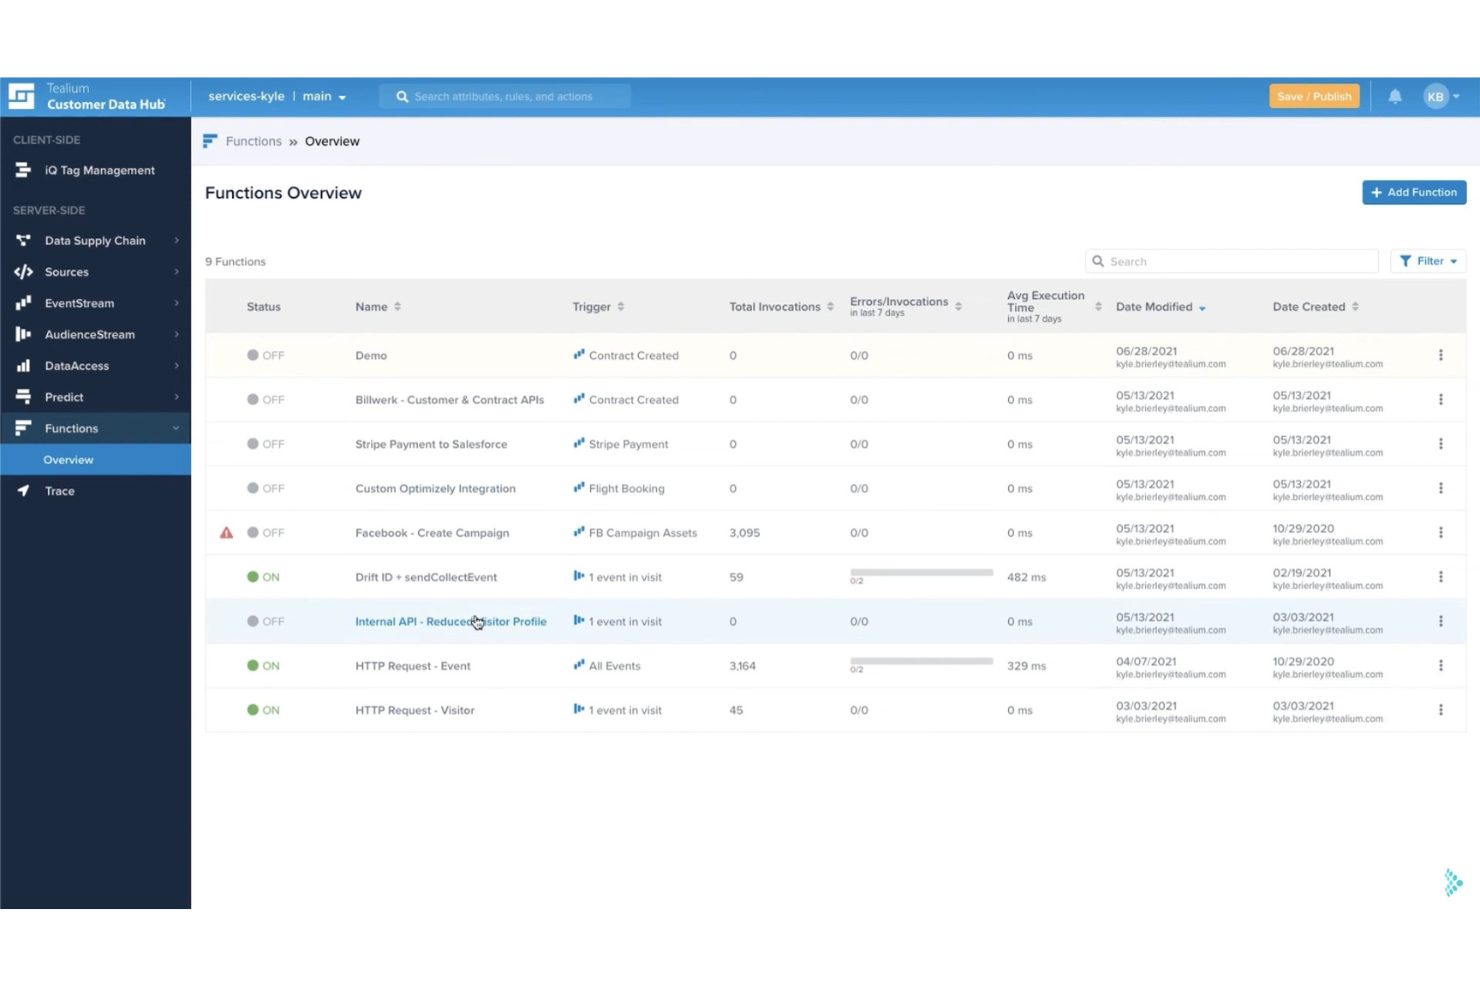Screen dimensions: 1480x987
Task: Open AudienceStream from the sidebar
Action: 24,334
